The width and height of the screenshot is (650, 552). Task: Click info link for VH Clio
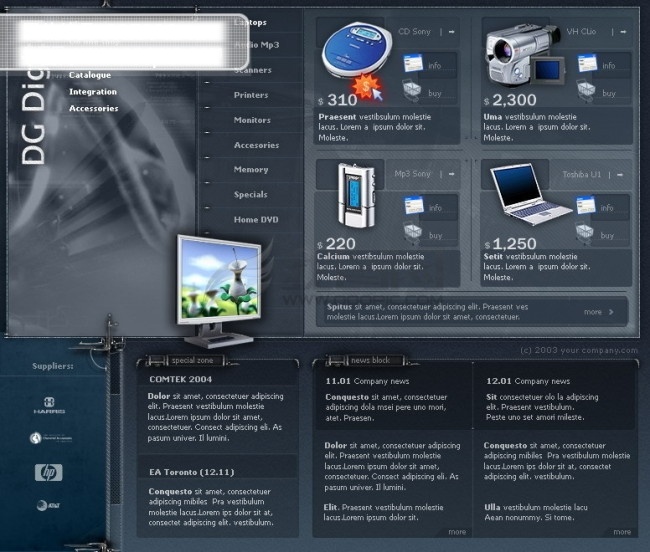[609, 65]
